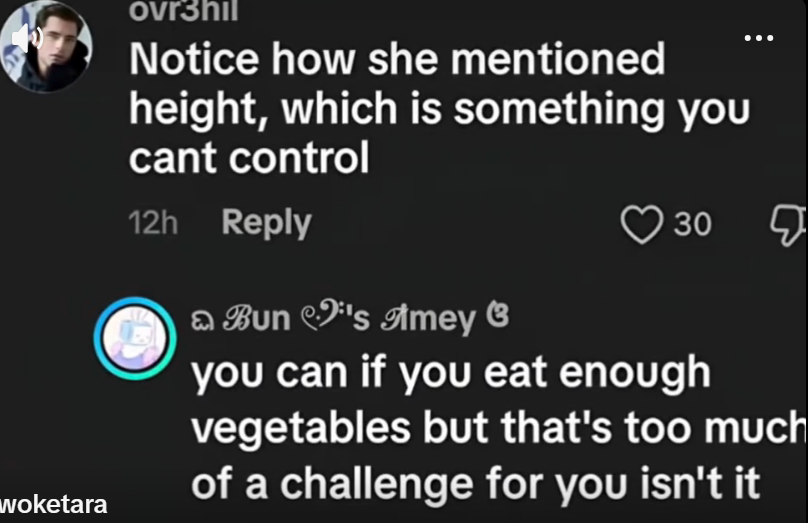Select the "Notice how she mentioned" comment line
Viewport: 808px width, 523px height.
pyautogui.click(x=397, y=59)
